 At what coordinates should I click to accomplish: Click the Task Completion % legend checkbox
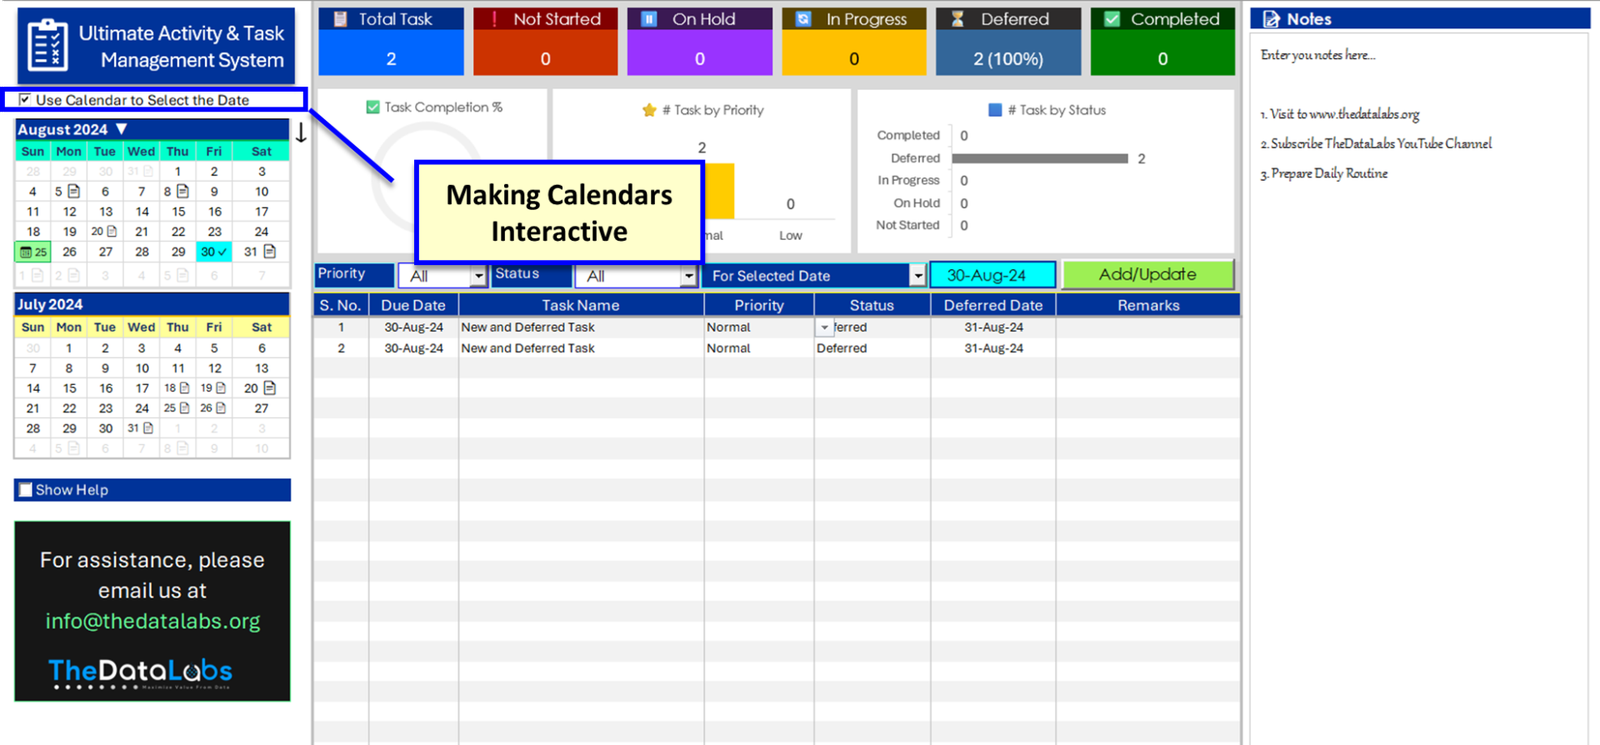tap(373, 107)
